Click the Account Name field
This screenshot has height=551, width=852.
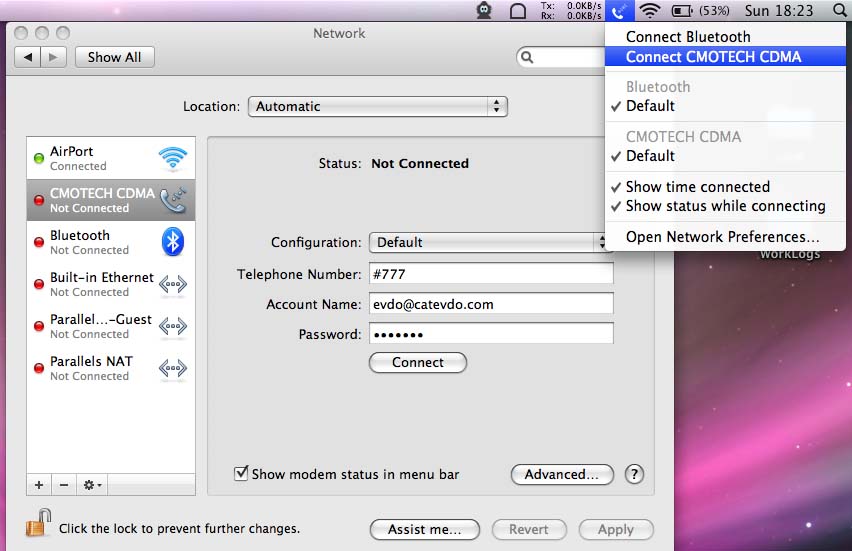point(491,304)
